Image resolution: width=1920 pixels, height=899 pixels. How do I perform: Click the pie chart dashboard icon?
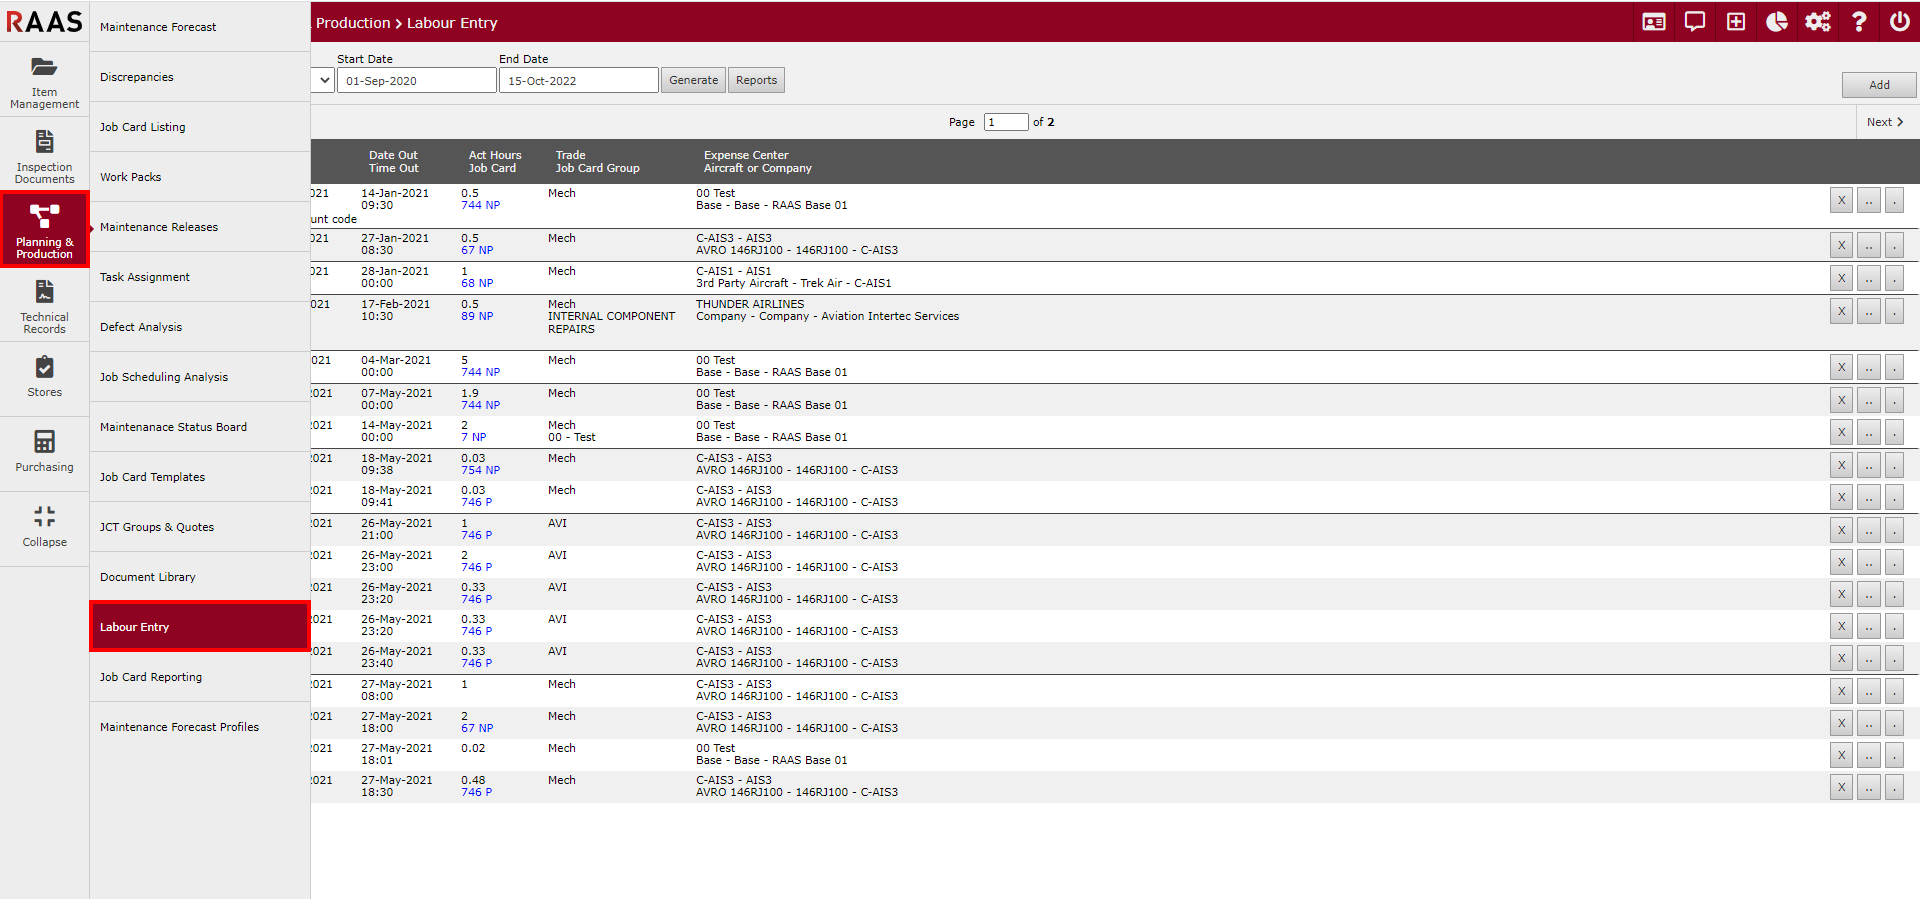tap(1777, 22)
